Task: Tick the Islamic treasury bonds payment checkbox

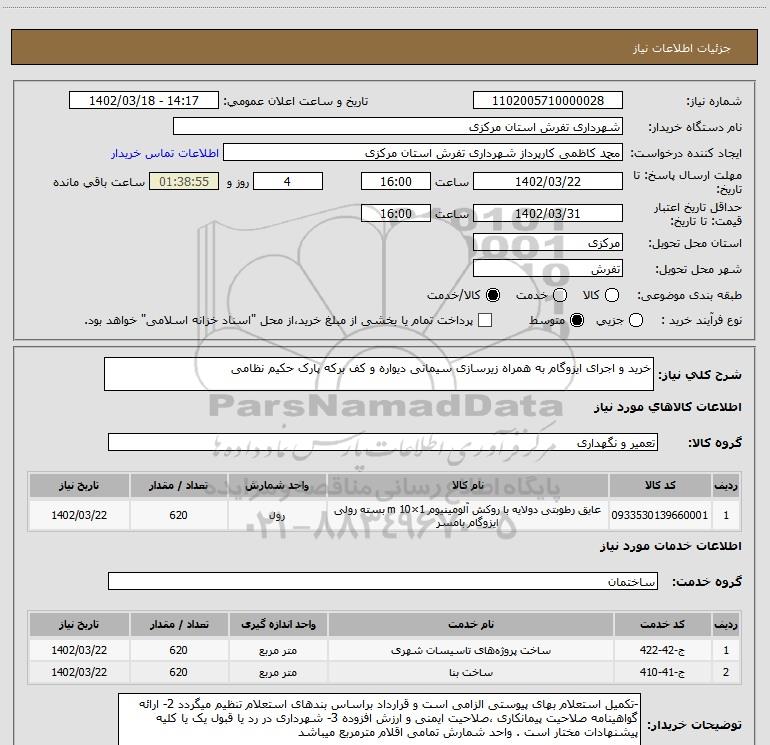Action: pyautogui.click(x=485, y=321)
